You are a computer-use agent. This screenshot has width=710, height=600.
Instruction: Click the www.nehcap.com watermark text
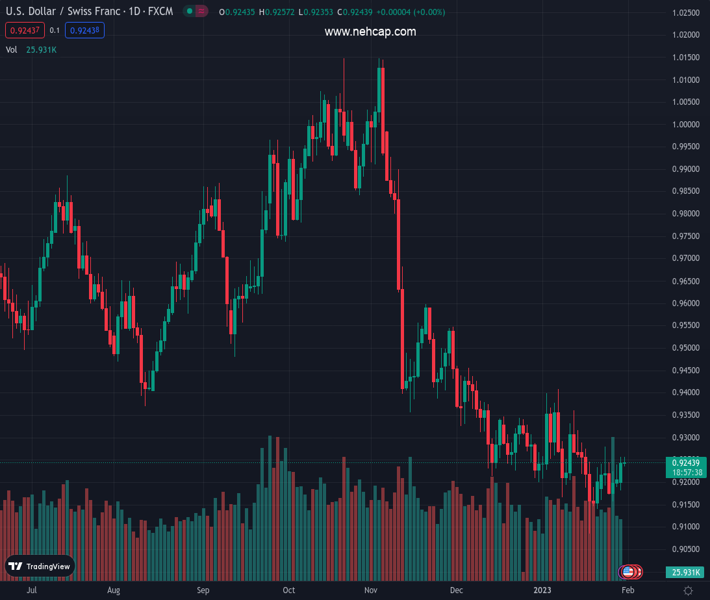tap(370, 32)
